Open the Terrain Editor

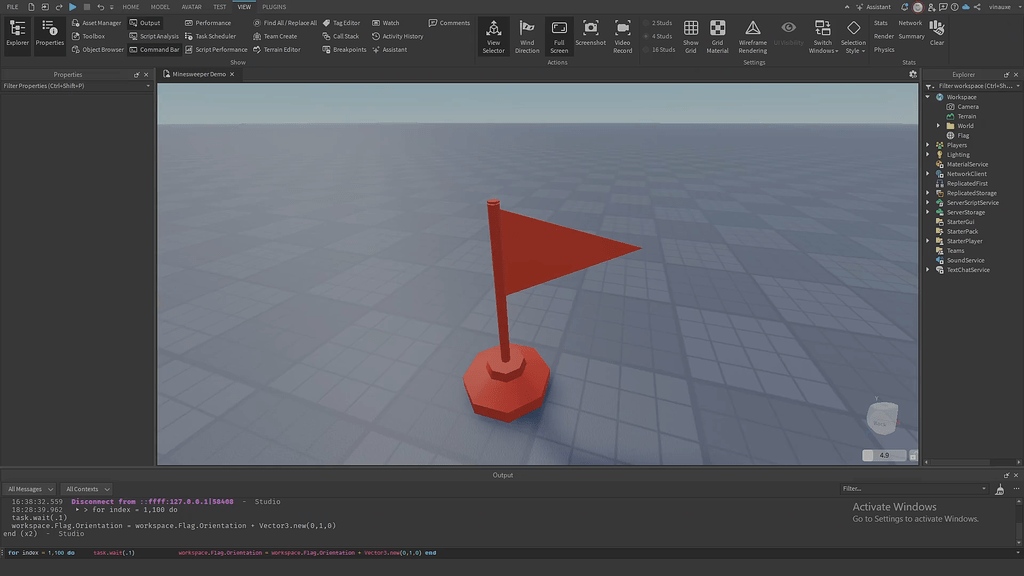point(279,49)
